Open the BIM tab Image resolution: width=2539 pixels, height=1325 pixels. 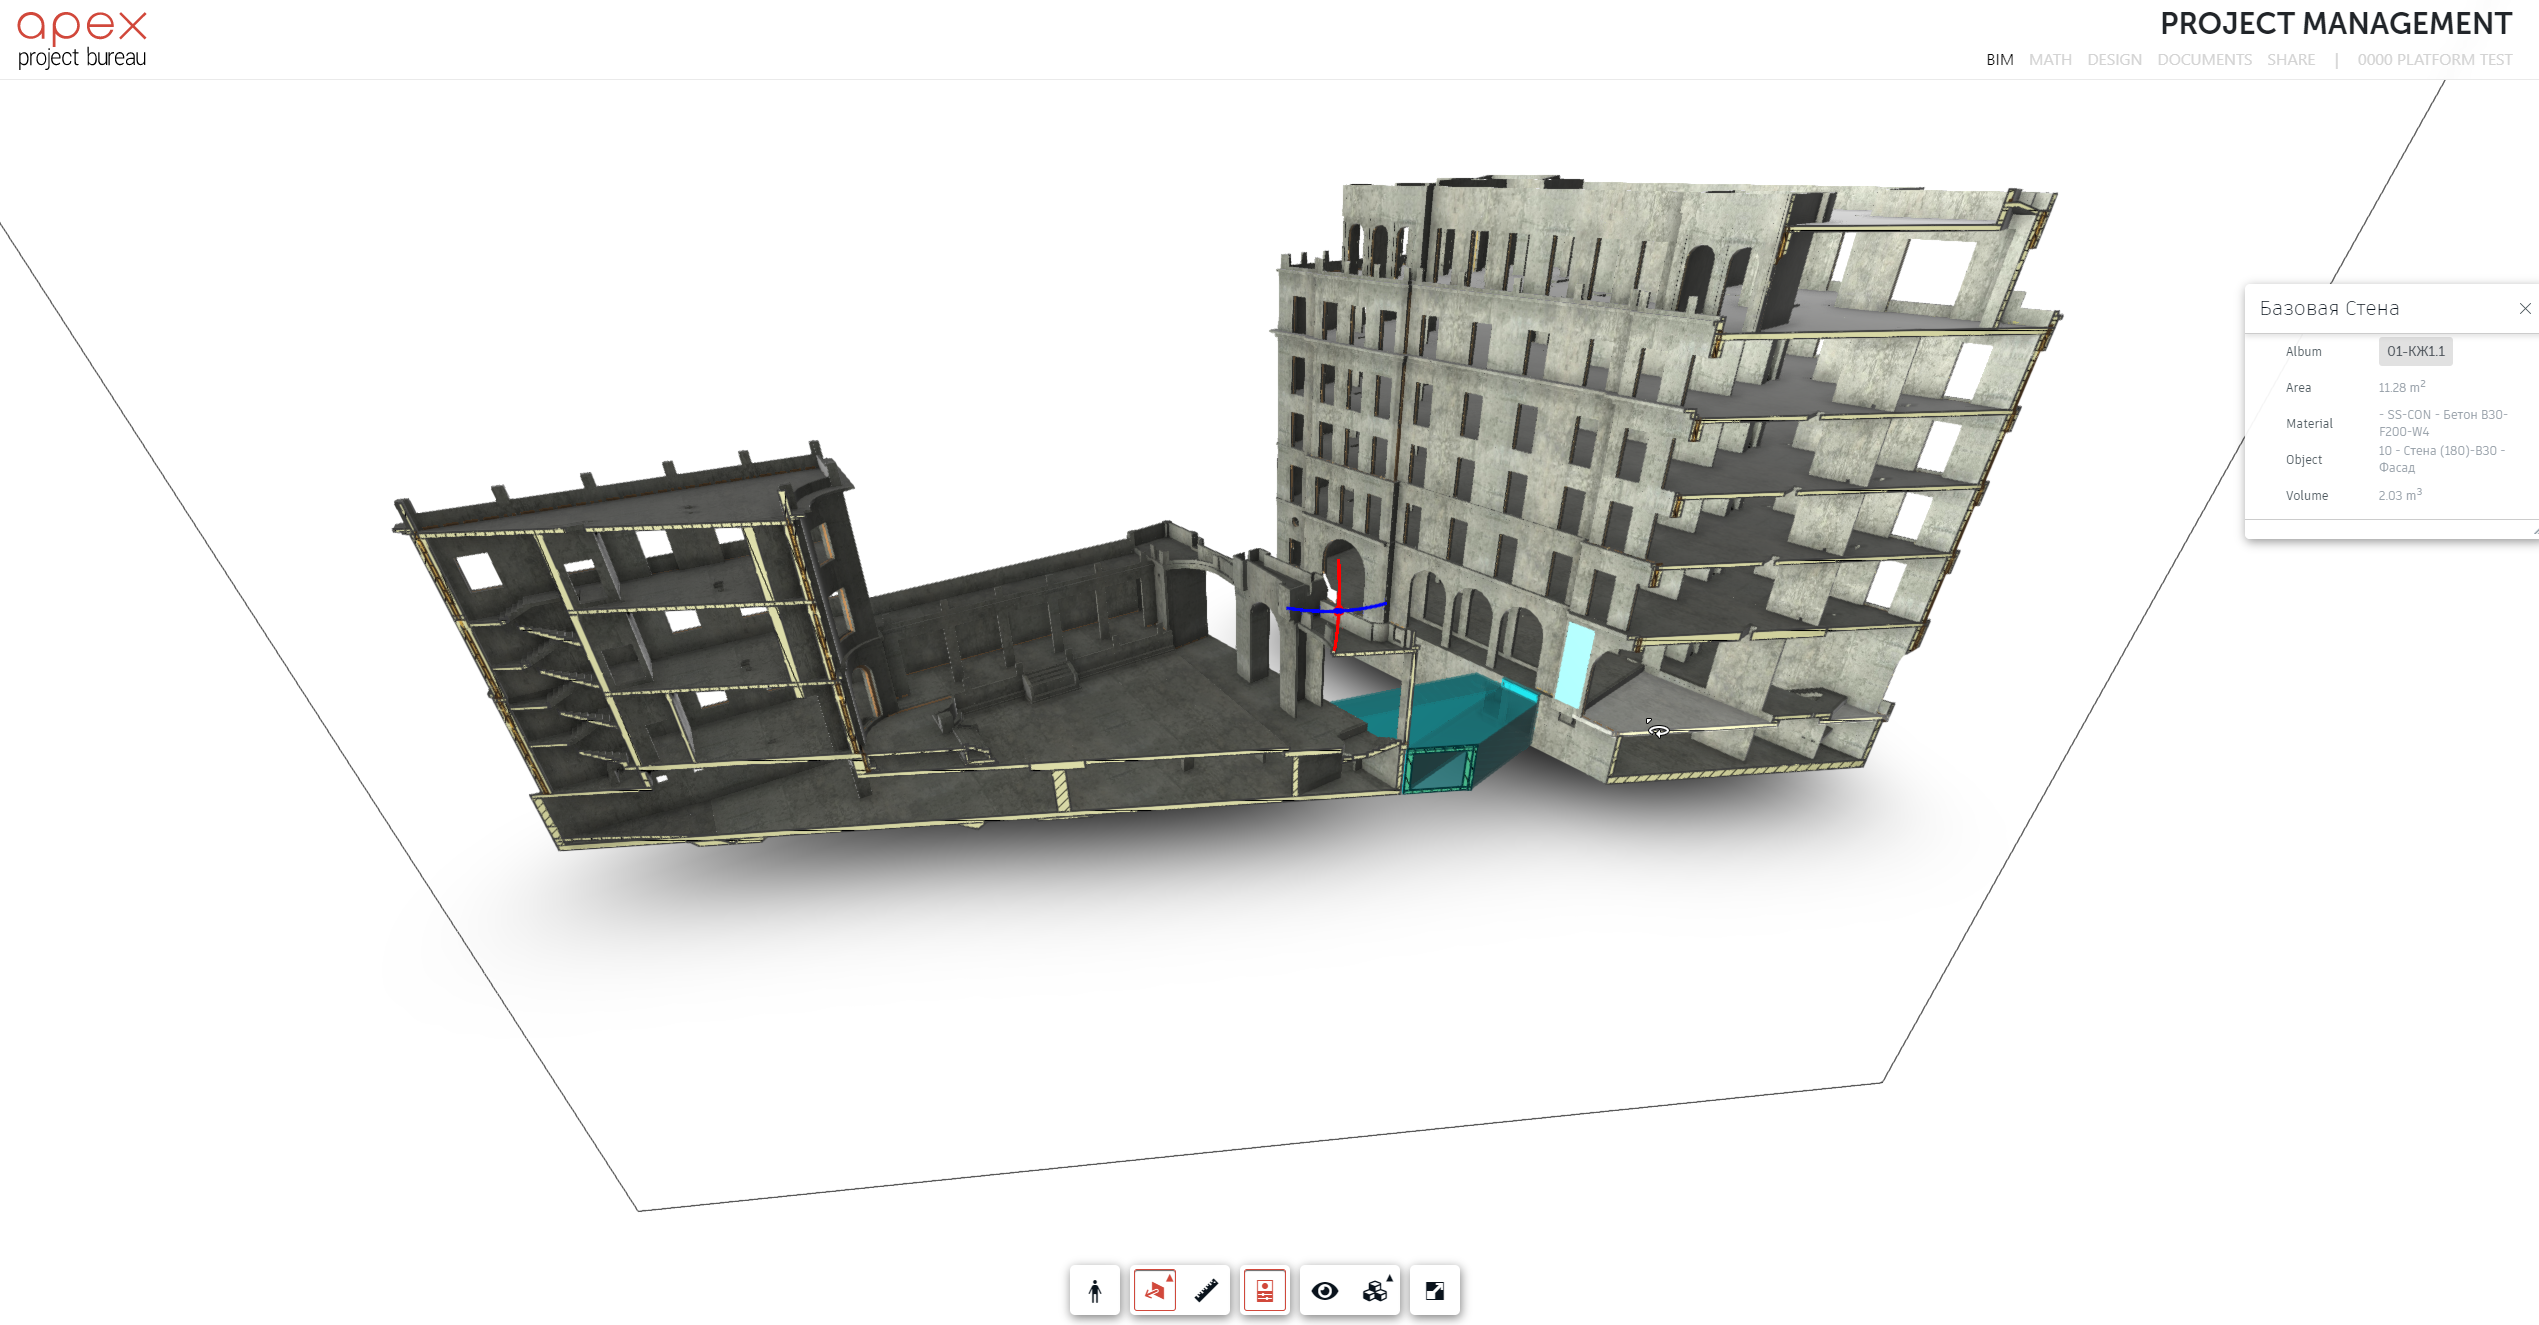click(1999, 60)
